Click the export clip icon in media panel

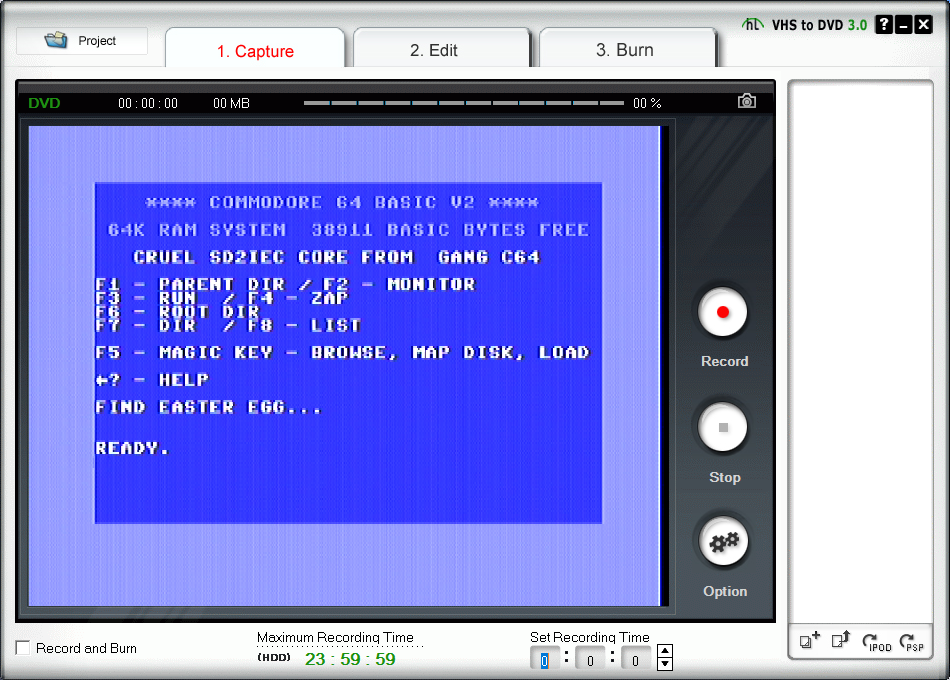point(841,640)
